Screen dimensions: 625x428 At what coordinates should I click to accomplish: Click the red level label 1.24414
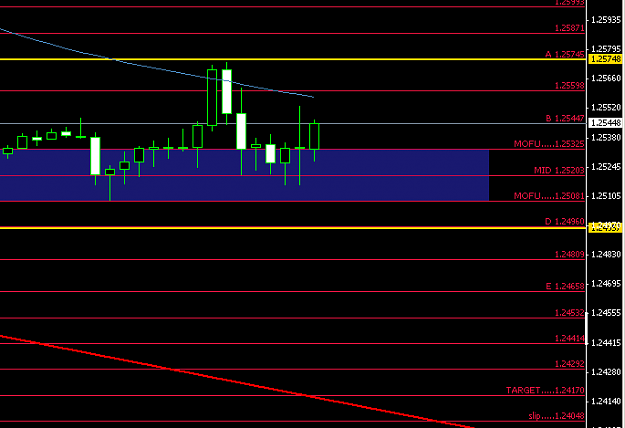[x=570, y=338]
